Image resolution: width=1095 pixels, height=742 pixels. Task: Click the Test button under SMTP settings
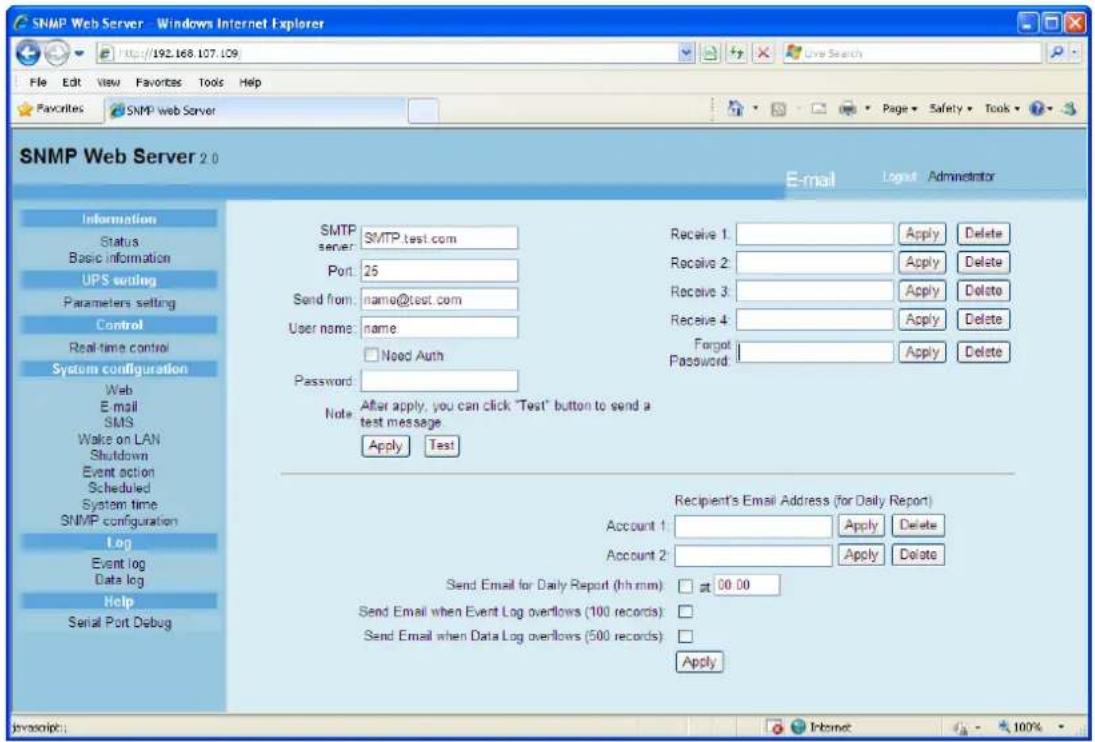pos(441,445)
